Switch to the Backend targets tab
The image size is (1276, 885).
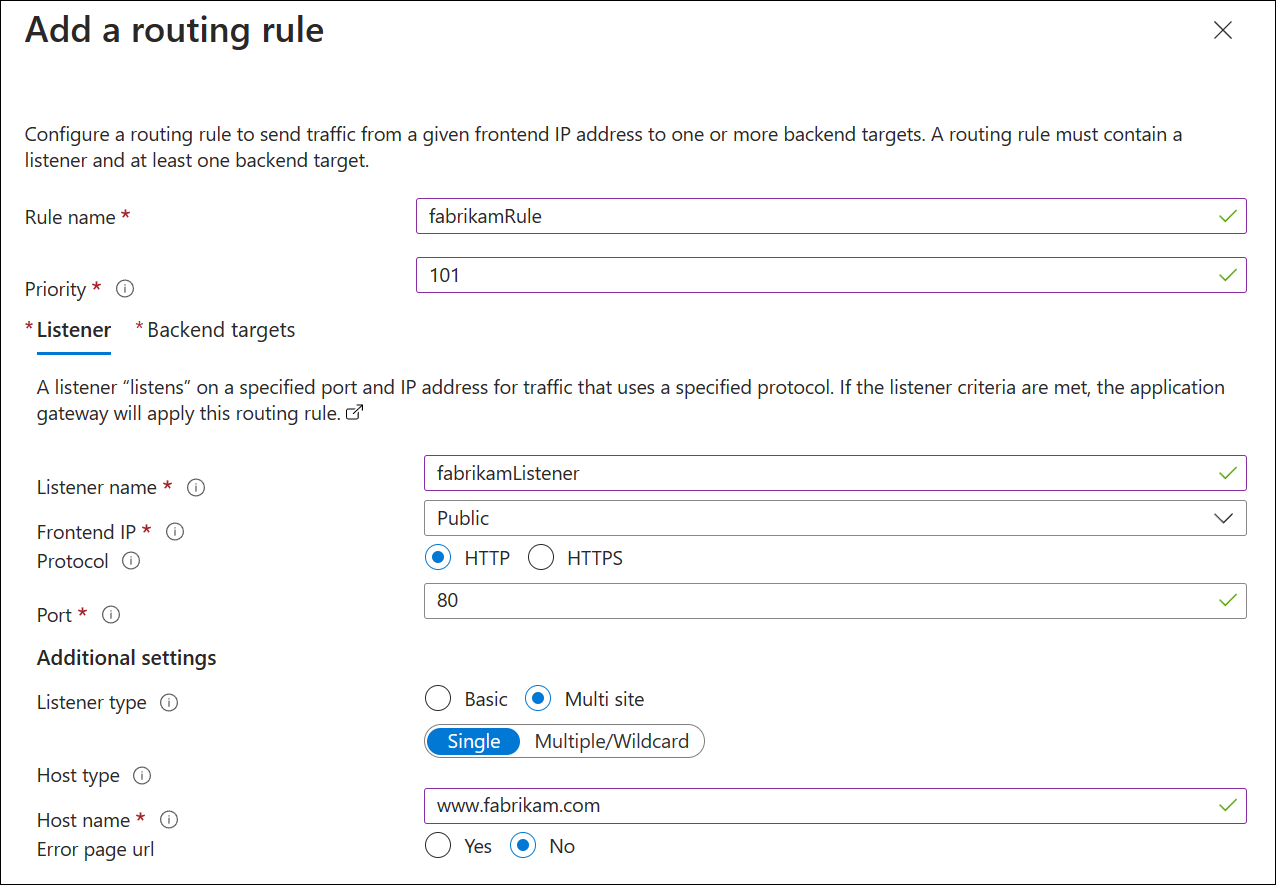(x=221, y=330)
